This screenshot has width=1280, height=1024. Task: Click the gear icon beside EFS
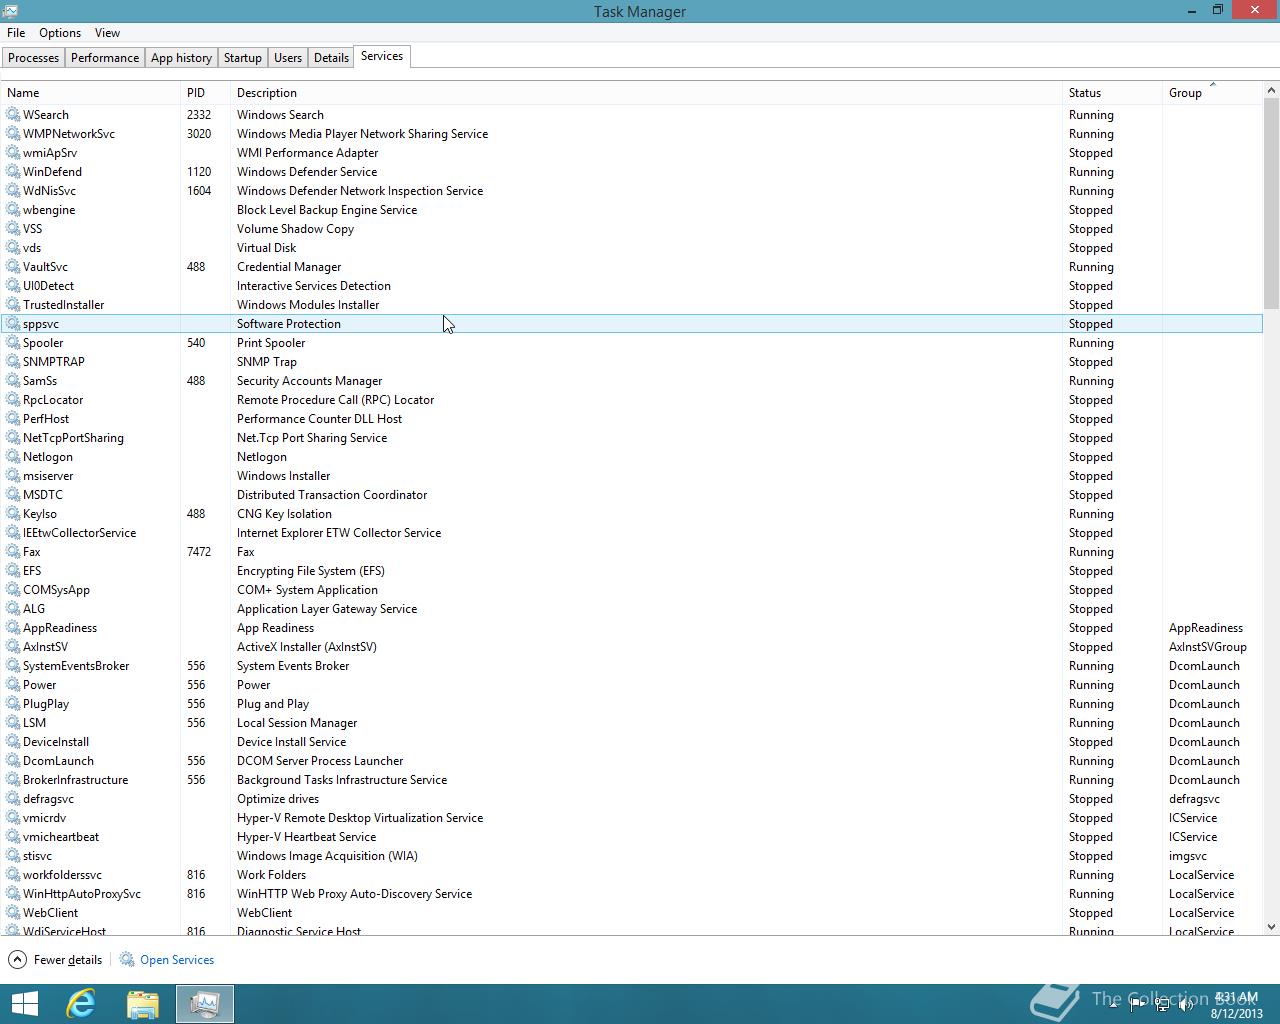point(13,571)
